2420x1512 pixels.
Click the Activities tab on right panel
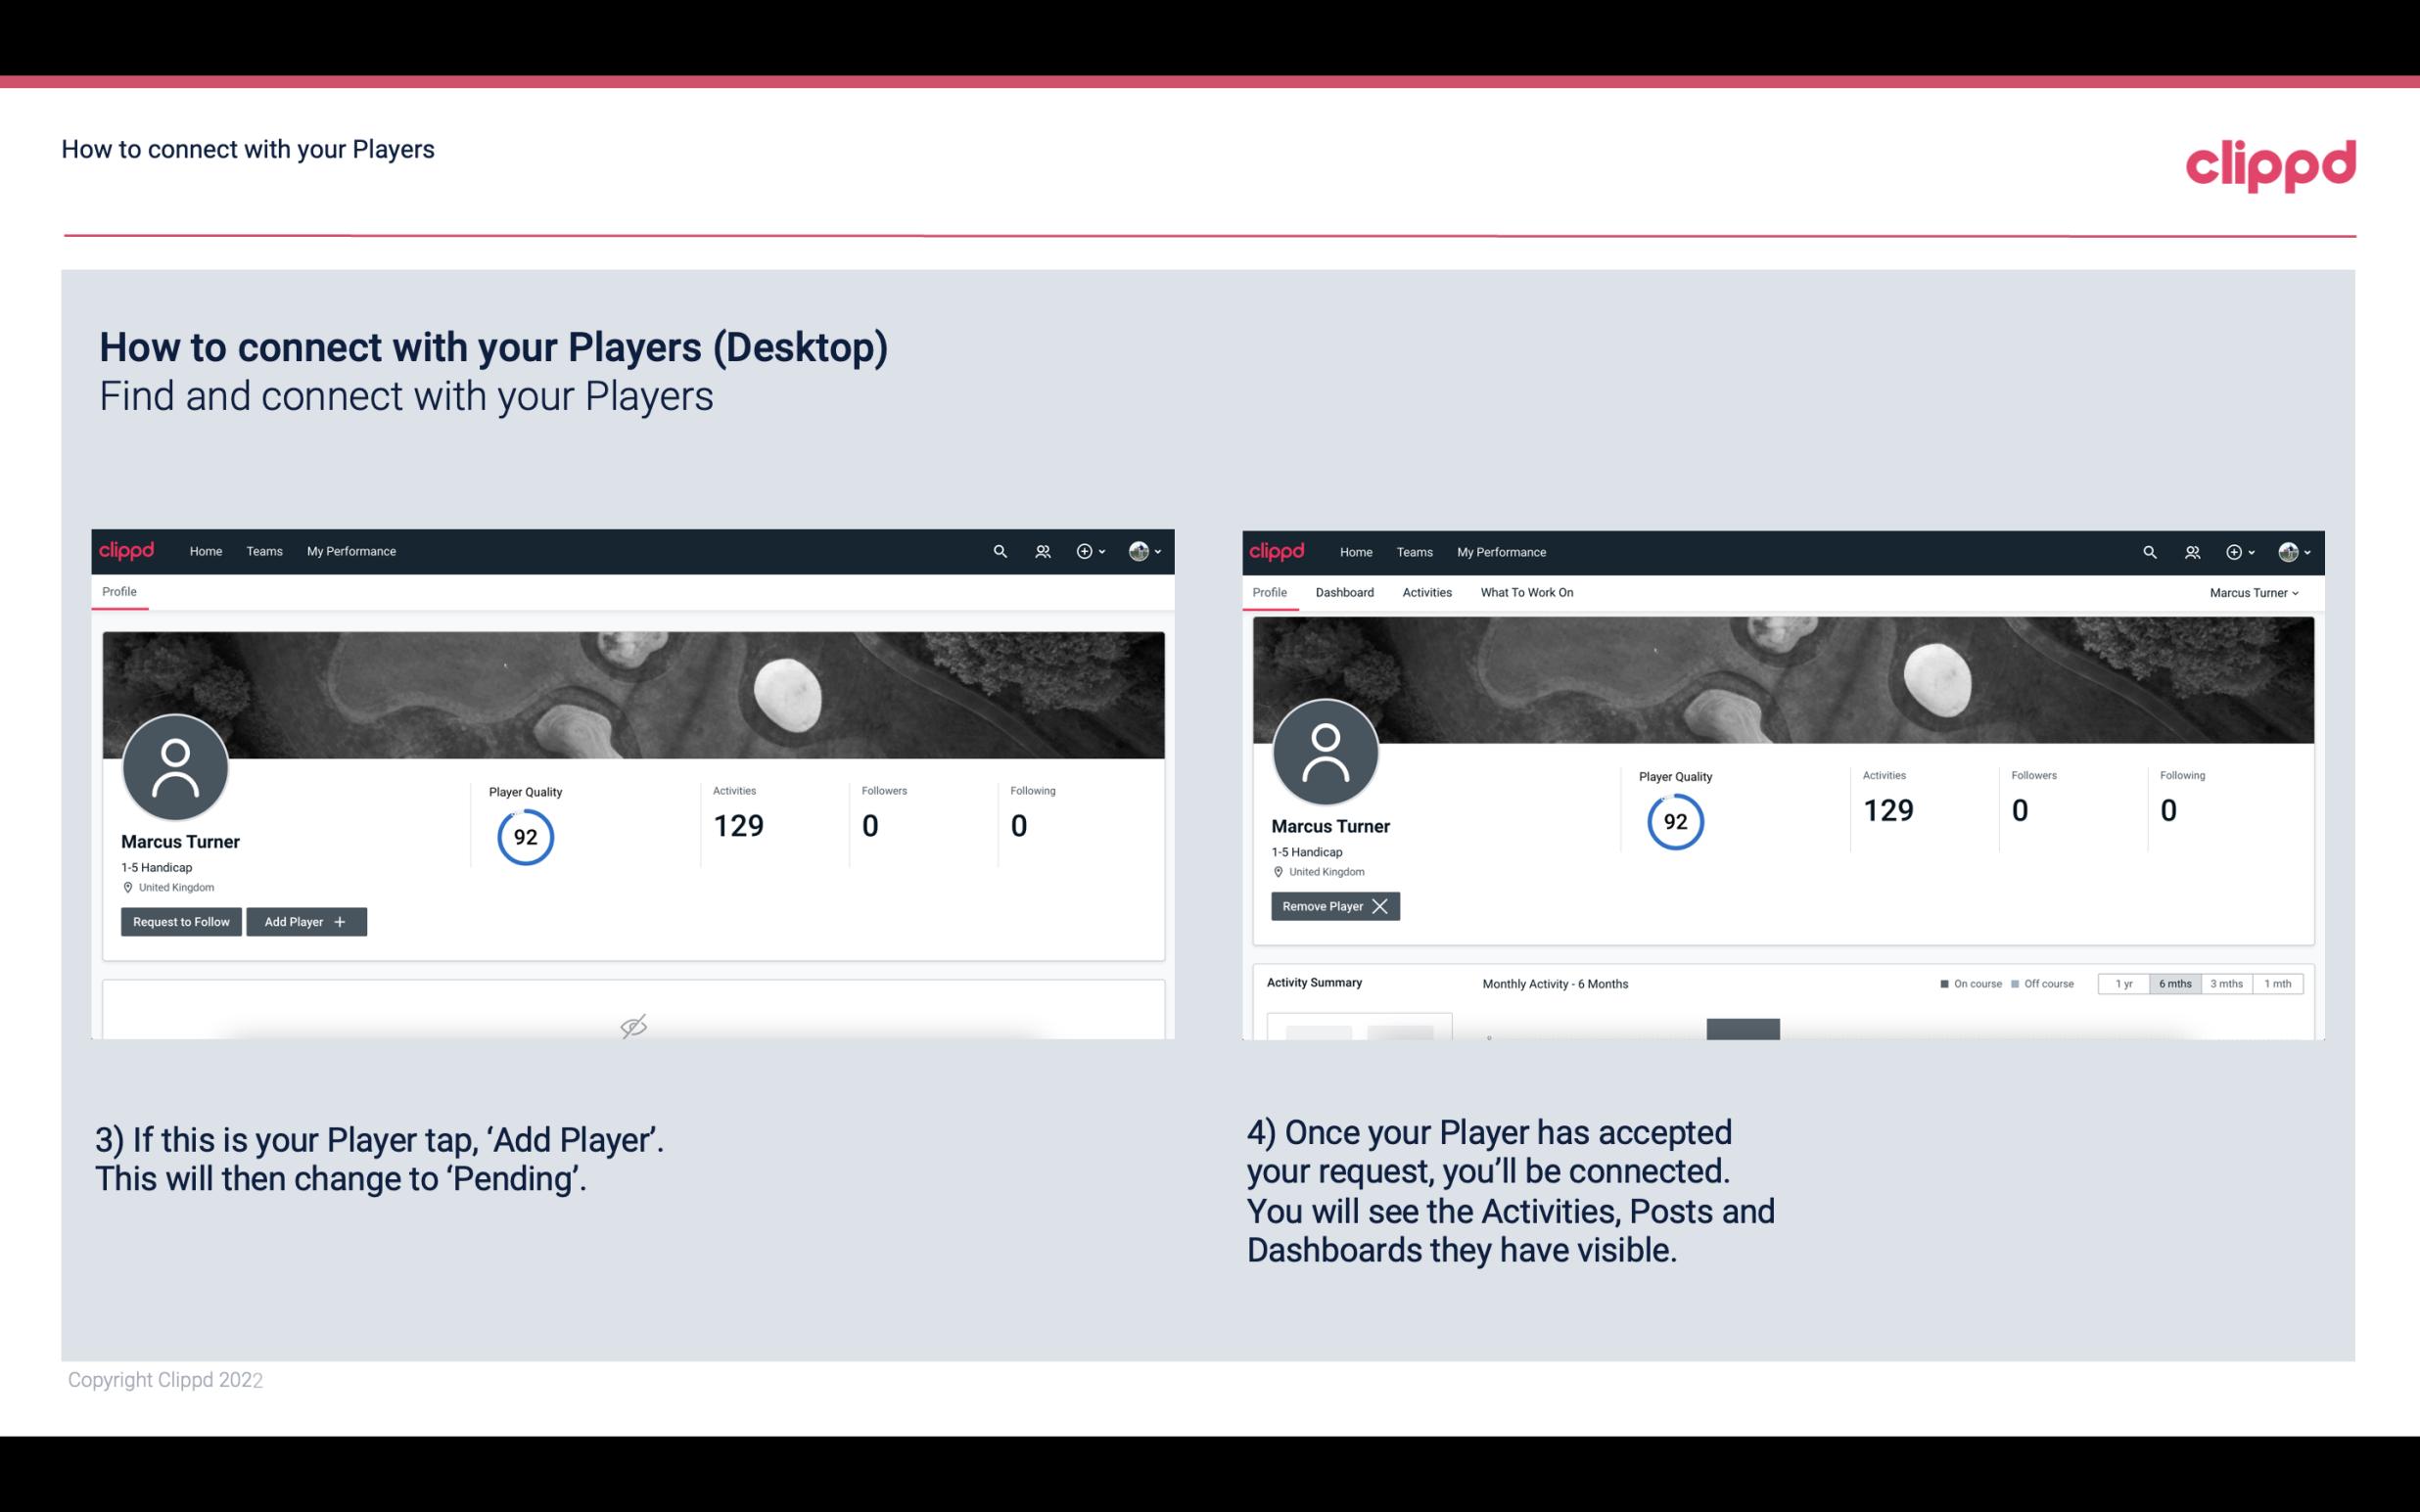coord(1427,592)
